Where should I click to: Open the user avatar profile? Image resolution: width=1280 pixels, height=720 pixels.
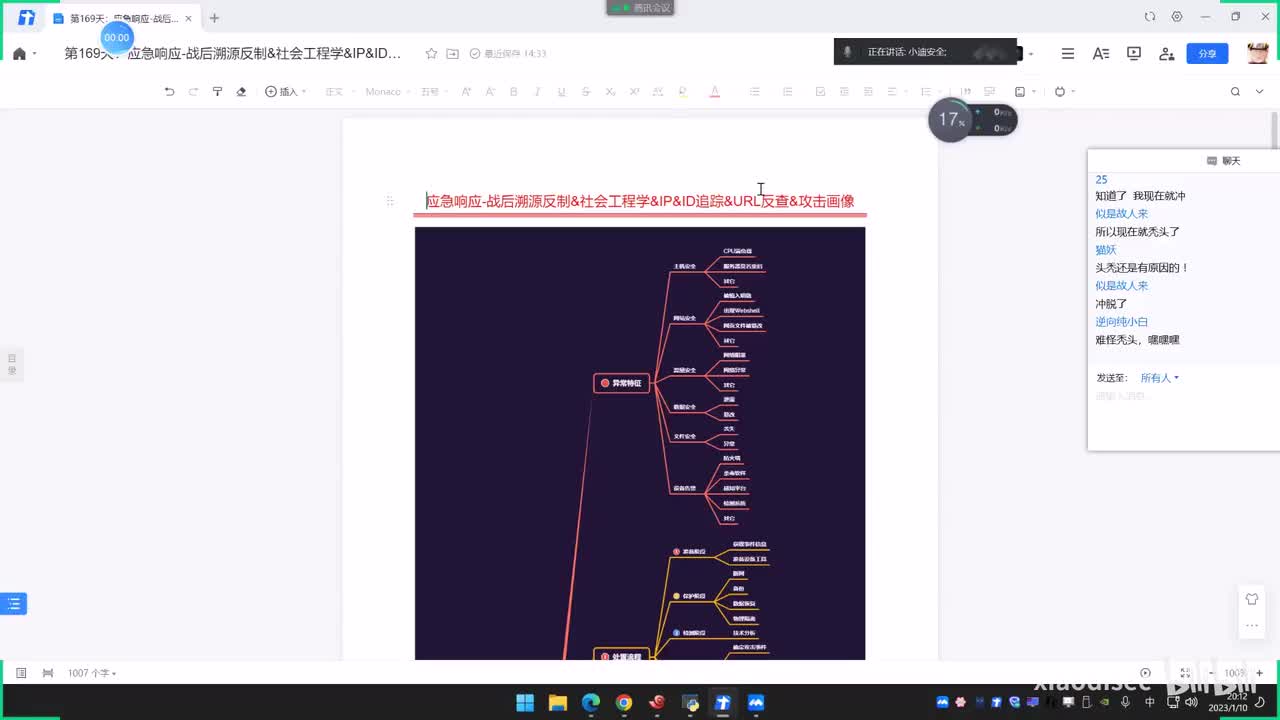tap(1258, 54)
